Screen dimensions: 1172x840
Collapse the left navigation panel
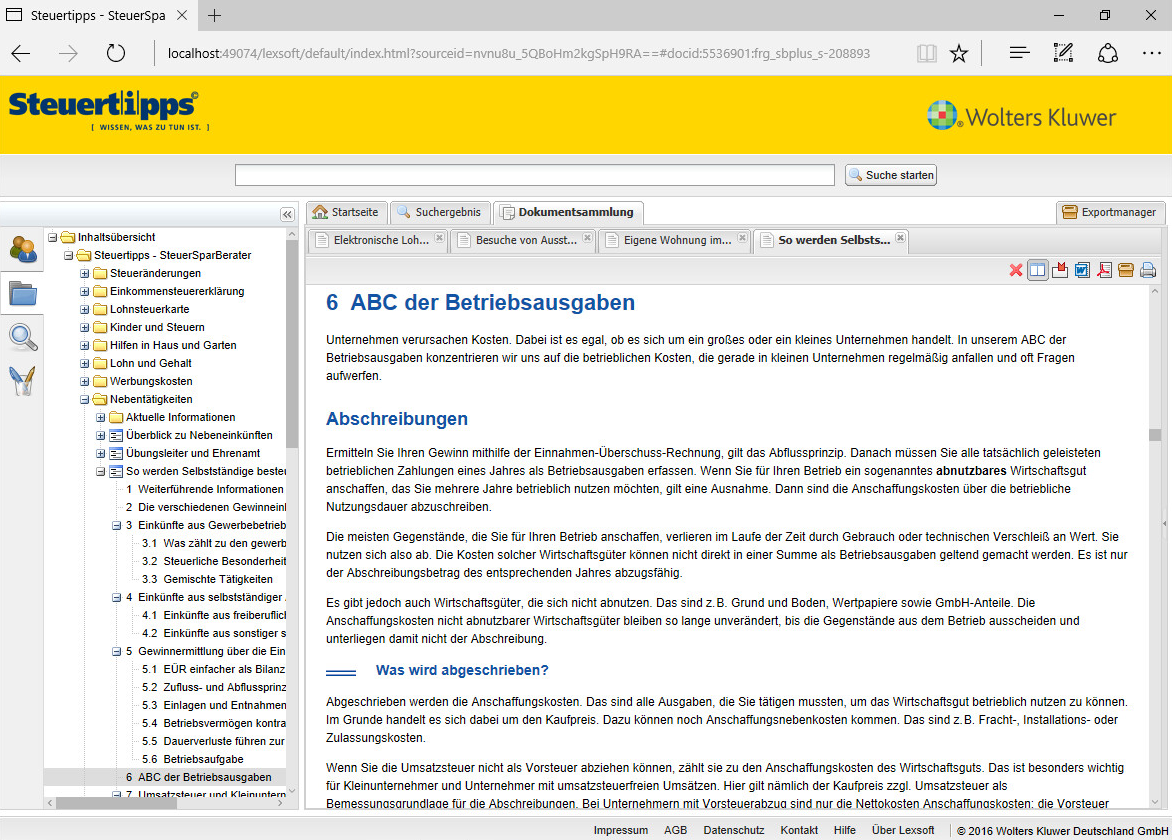(x=287, y=214)
